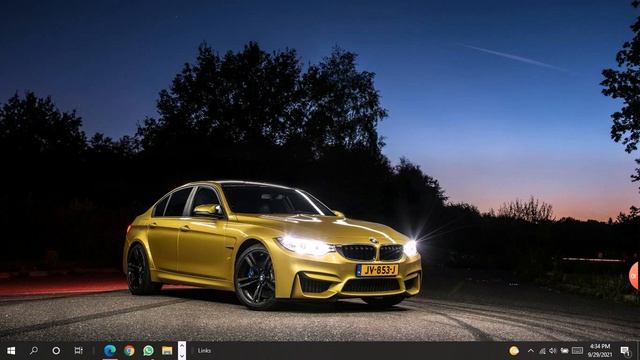Screen dimensions: 640x360
Task: Show hidden system tray icons
Action: point(531,351)
